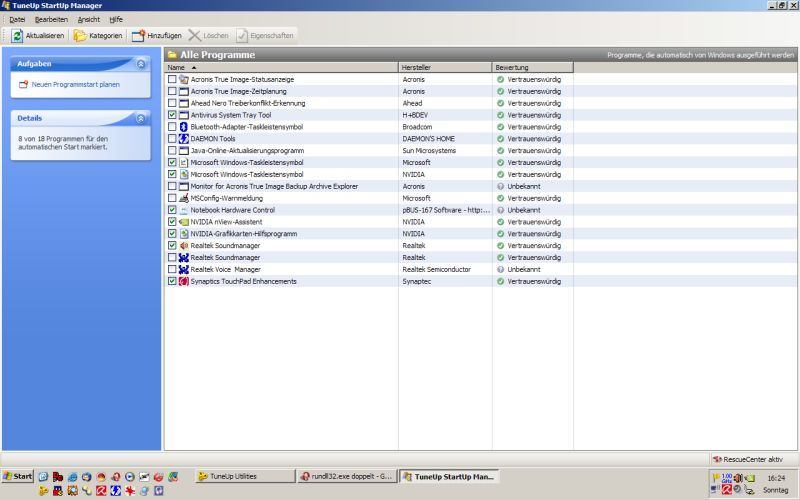800x500 pixels.
Task: Click the Realtek Semiconductor manufacturer cell
Action: coord(436,269)
